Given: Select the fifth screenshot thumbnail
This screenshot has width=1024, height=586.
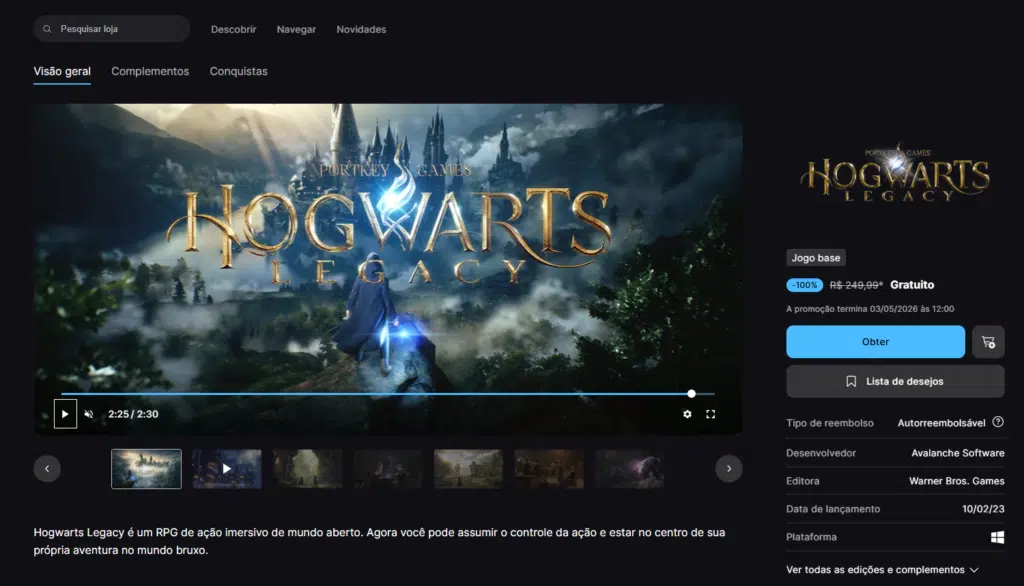Looking at the screenshot, I should click(x=469, y=468).
